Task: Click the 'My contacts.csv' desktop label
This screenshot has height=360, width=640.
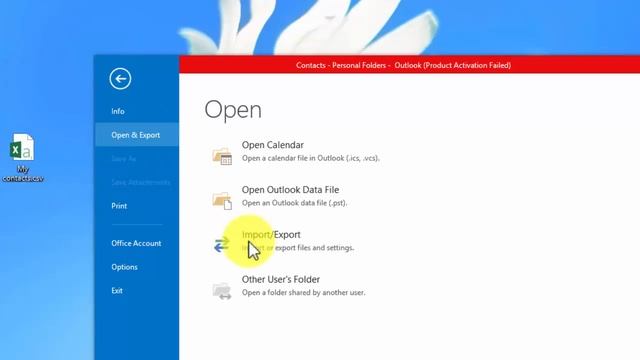Action: tap(23, 174)
